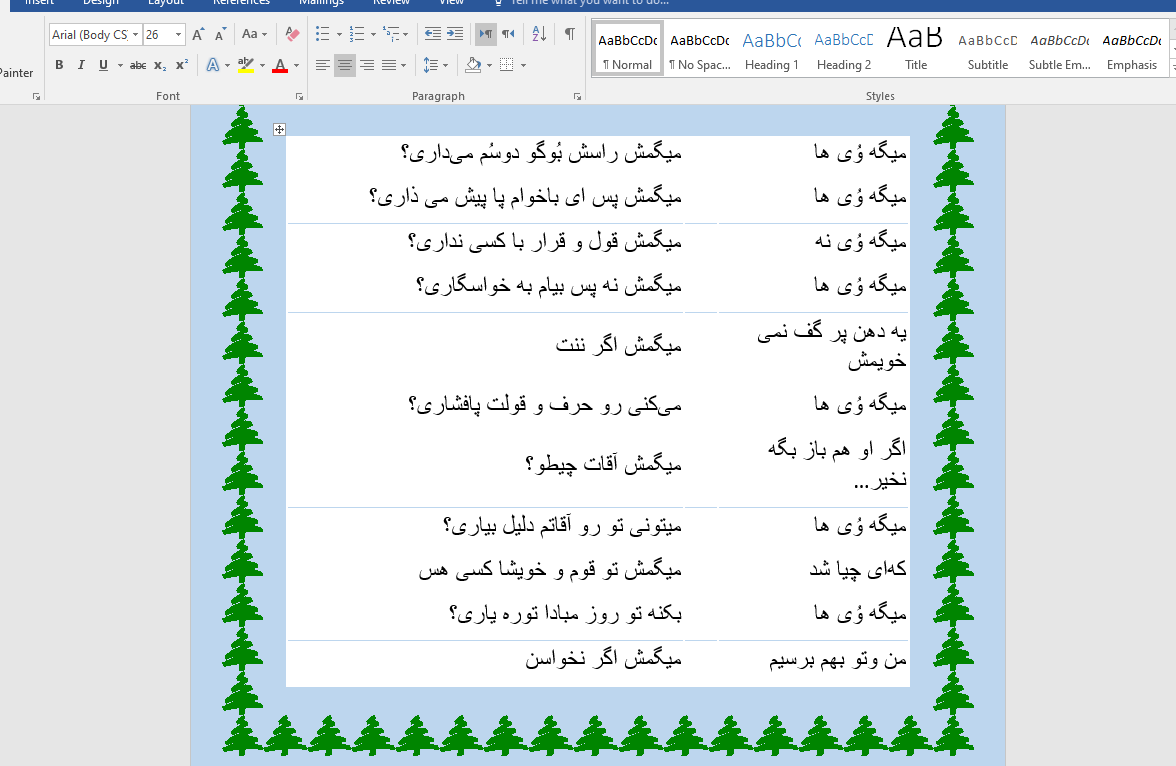The width and height of the screenshot is (1176, 766).
Task: Apply subscript formatting
Action: (160, 64)
